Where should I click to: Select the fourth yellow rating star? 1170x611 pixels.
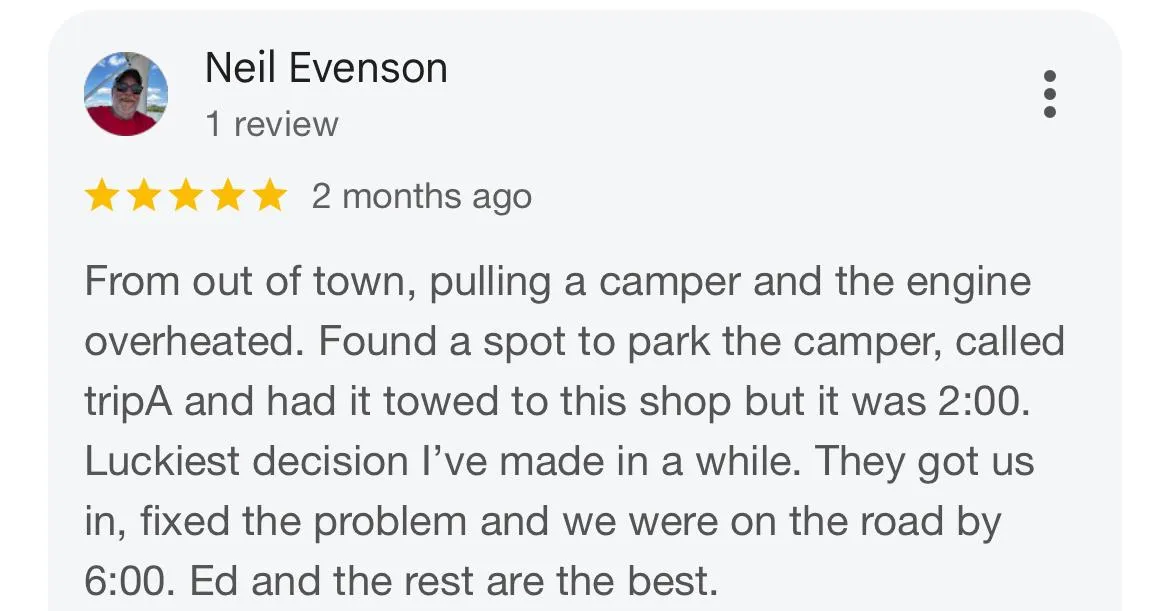[x=228, y=196]
